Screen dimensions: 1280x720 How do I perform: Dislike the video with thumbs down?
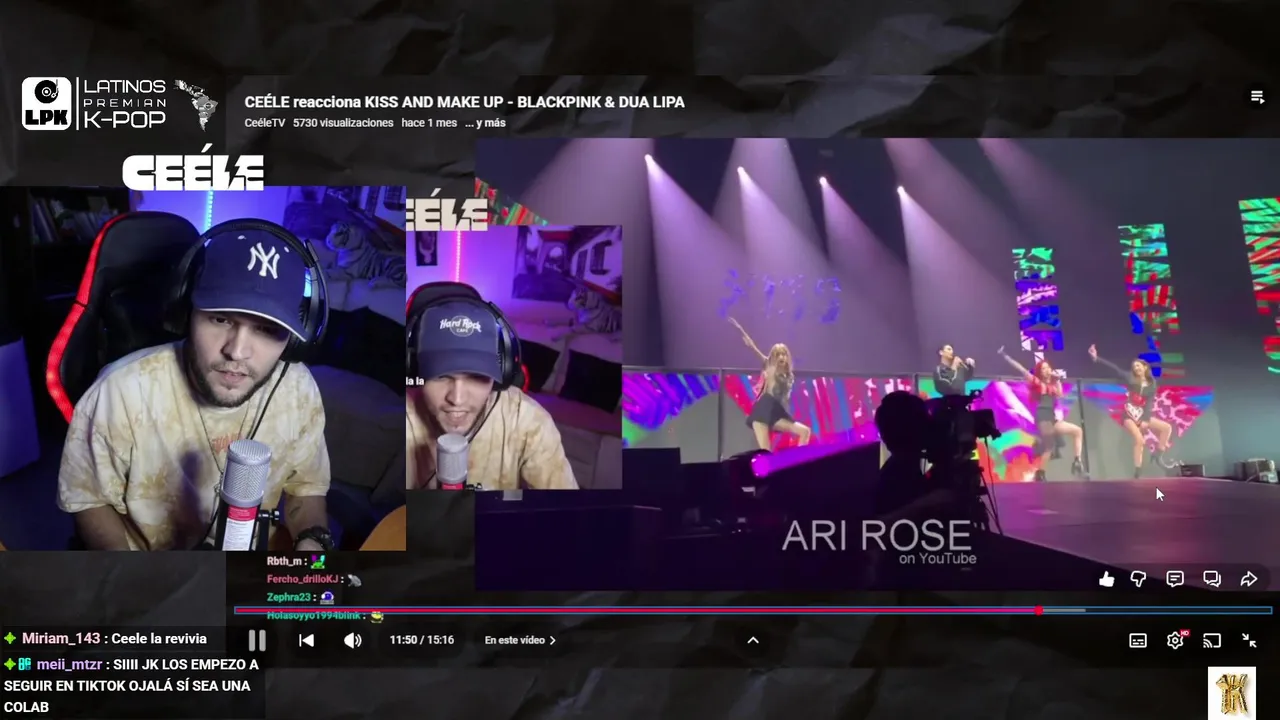click(1138, 579)
